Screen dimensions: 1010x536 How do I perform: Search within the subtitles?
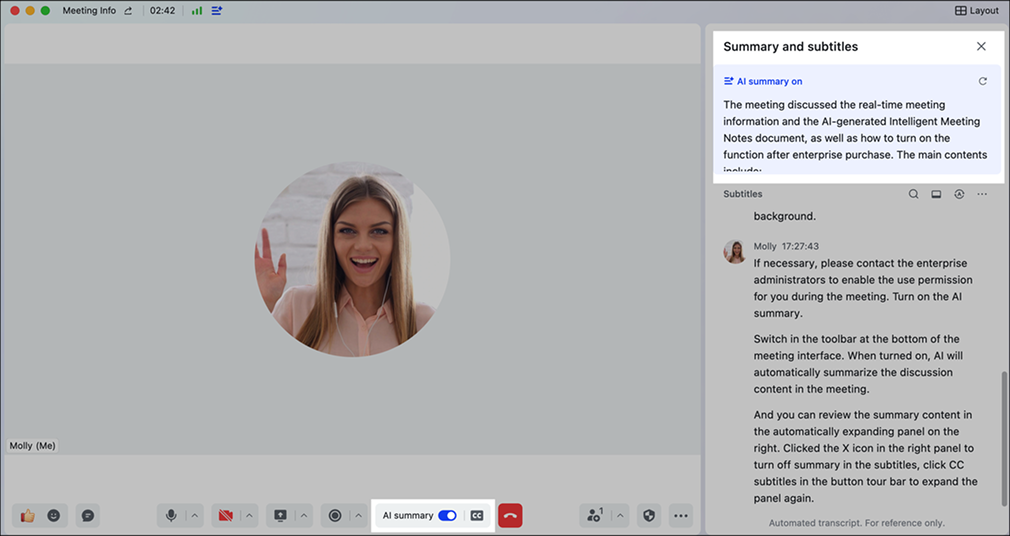(x=913, y=194)
